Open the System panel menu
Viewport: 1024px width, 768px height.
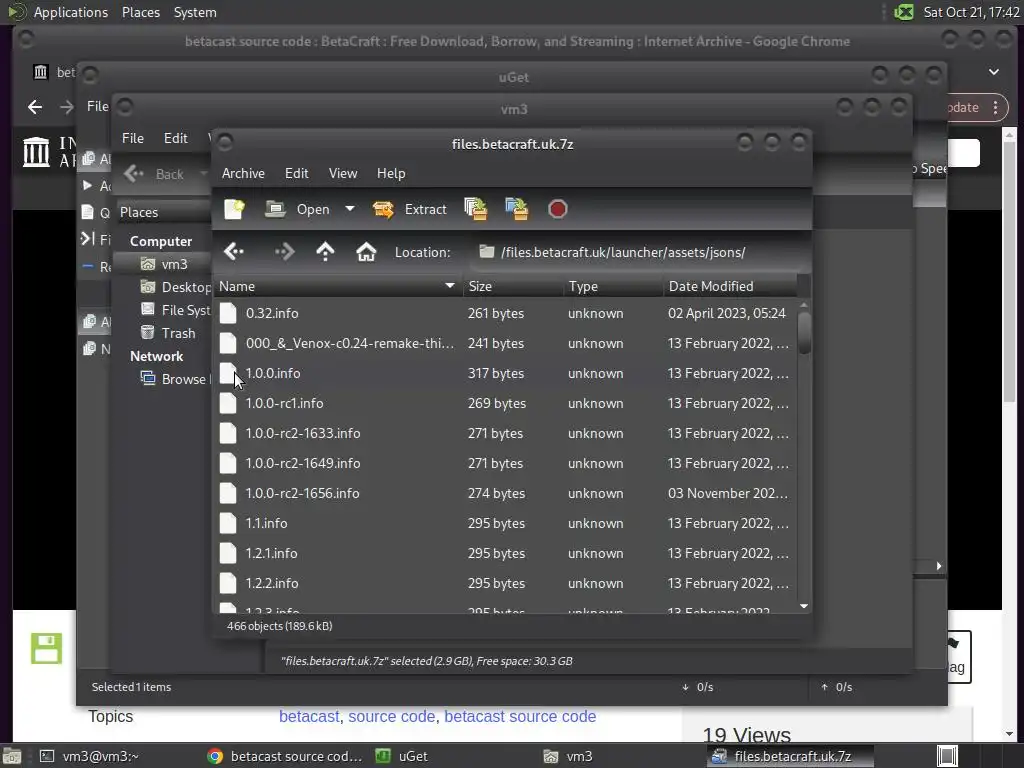coord(195,12)
